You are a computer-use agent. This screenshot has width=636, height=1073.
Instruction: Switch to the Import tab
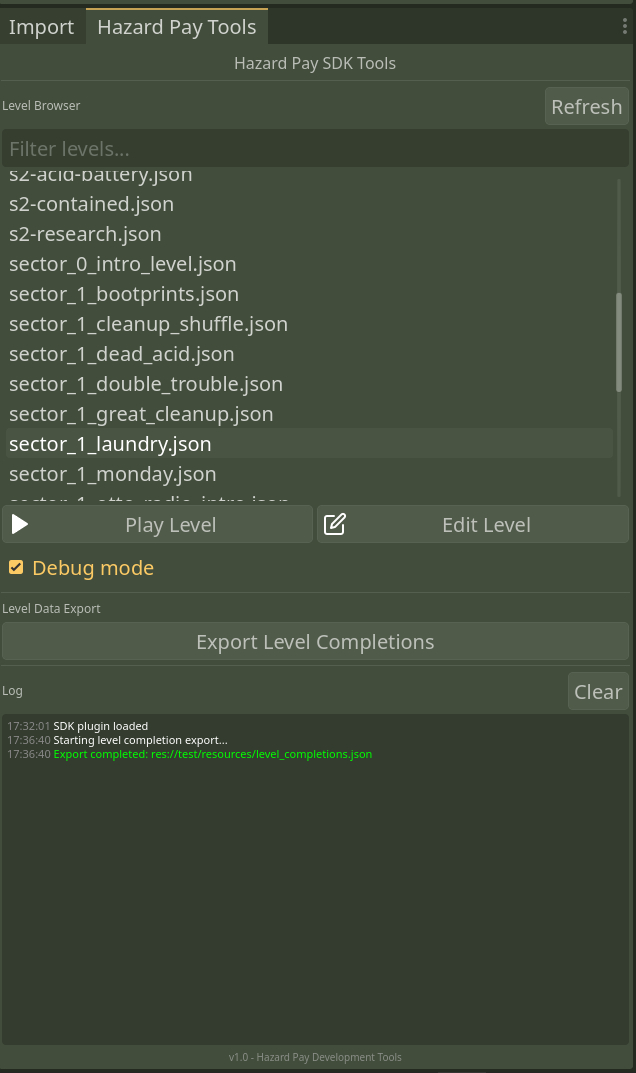click(x=41, y=27)
